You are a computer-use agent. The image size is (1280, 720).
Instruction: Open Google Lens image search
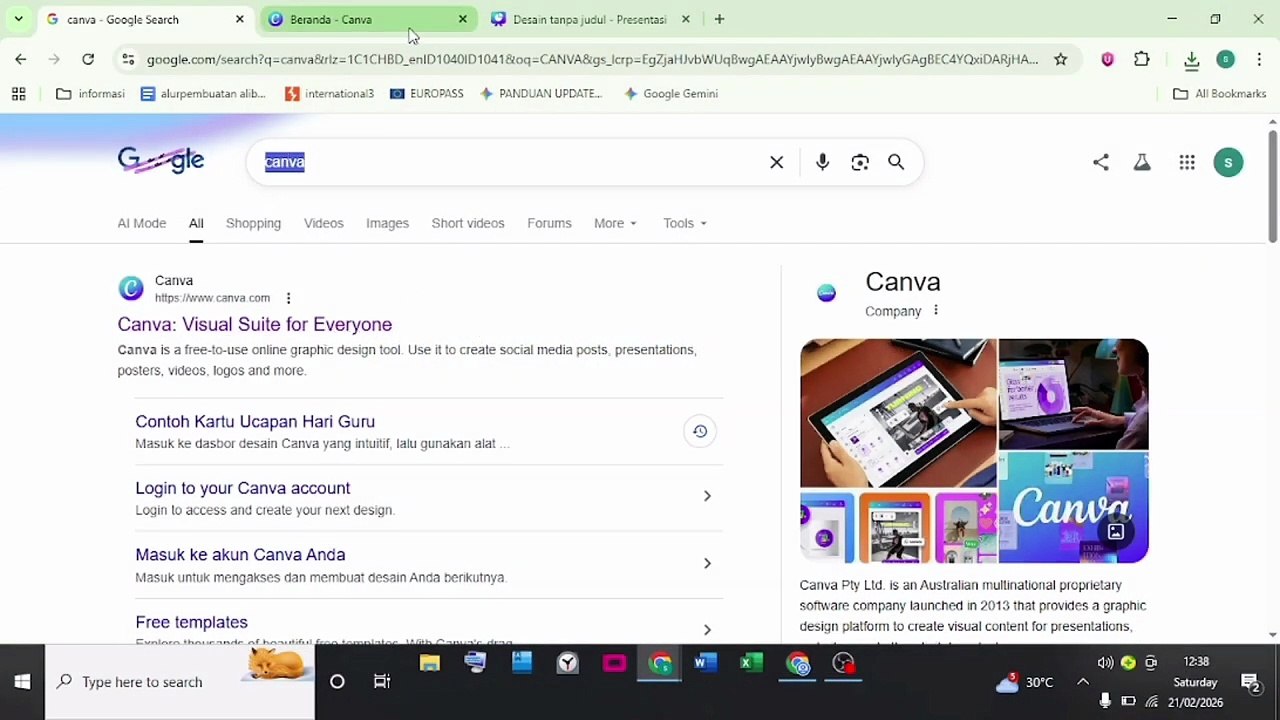(860, 162)
